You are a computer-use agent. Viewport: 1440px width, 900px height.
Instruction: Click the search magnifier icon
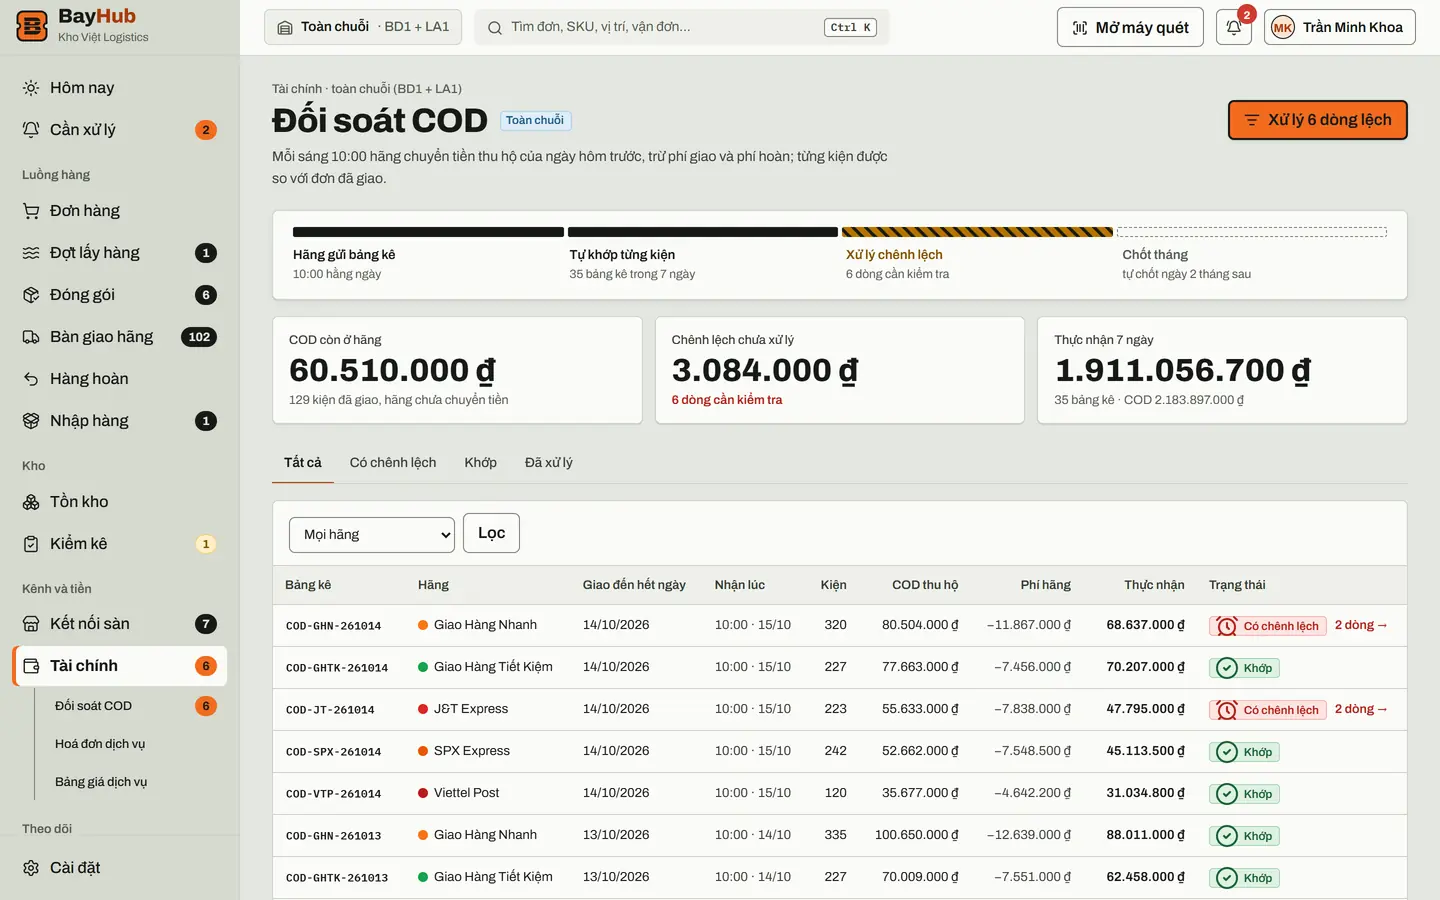click(x=494, y=28)
